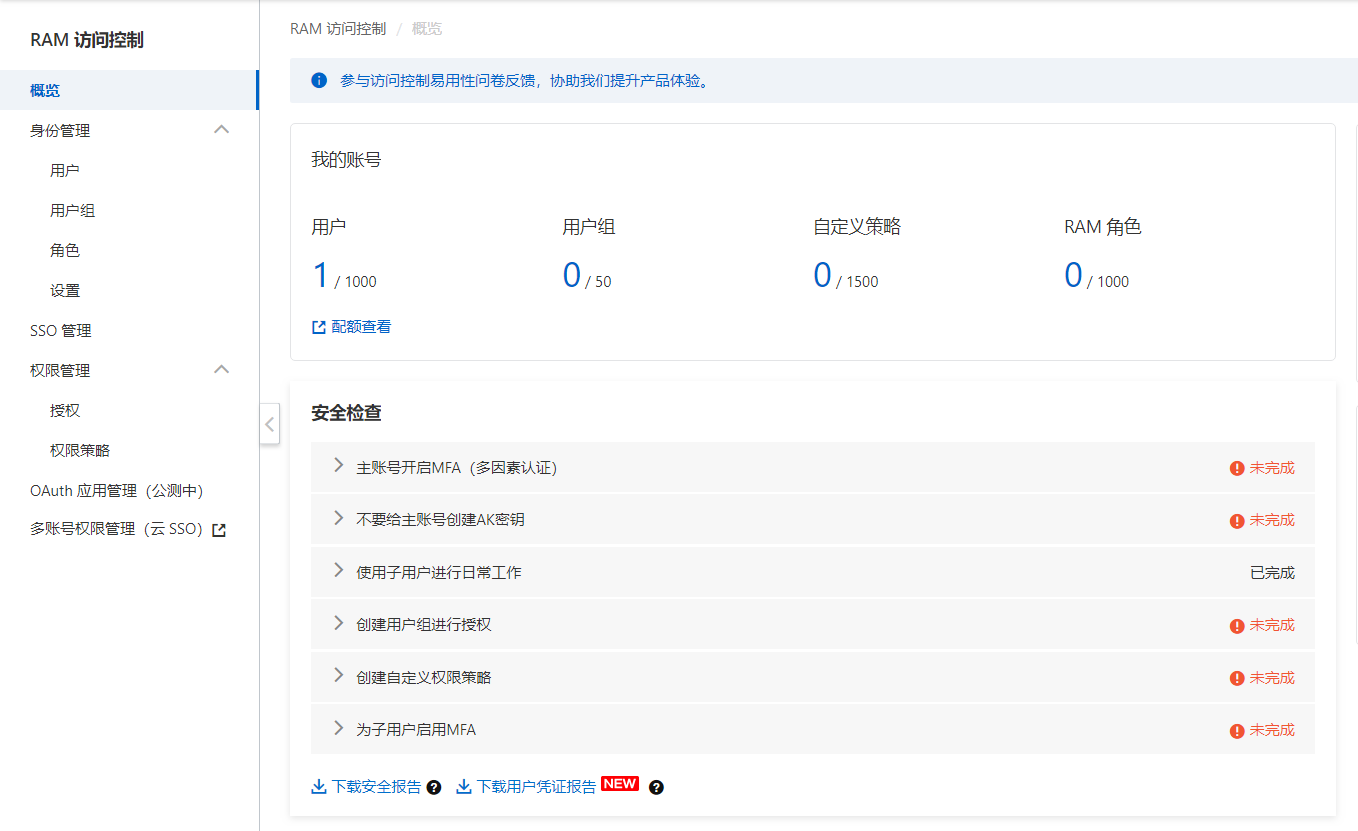Open the 权限策略 sidebar item

pyautogui.click(x=78, y=450)
